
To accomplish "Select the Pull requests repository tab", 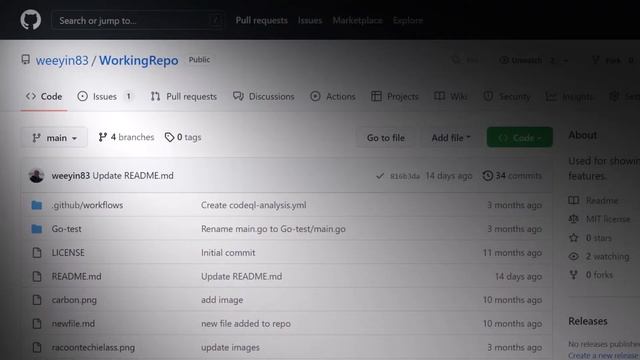I will (x=184, y=96).
